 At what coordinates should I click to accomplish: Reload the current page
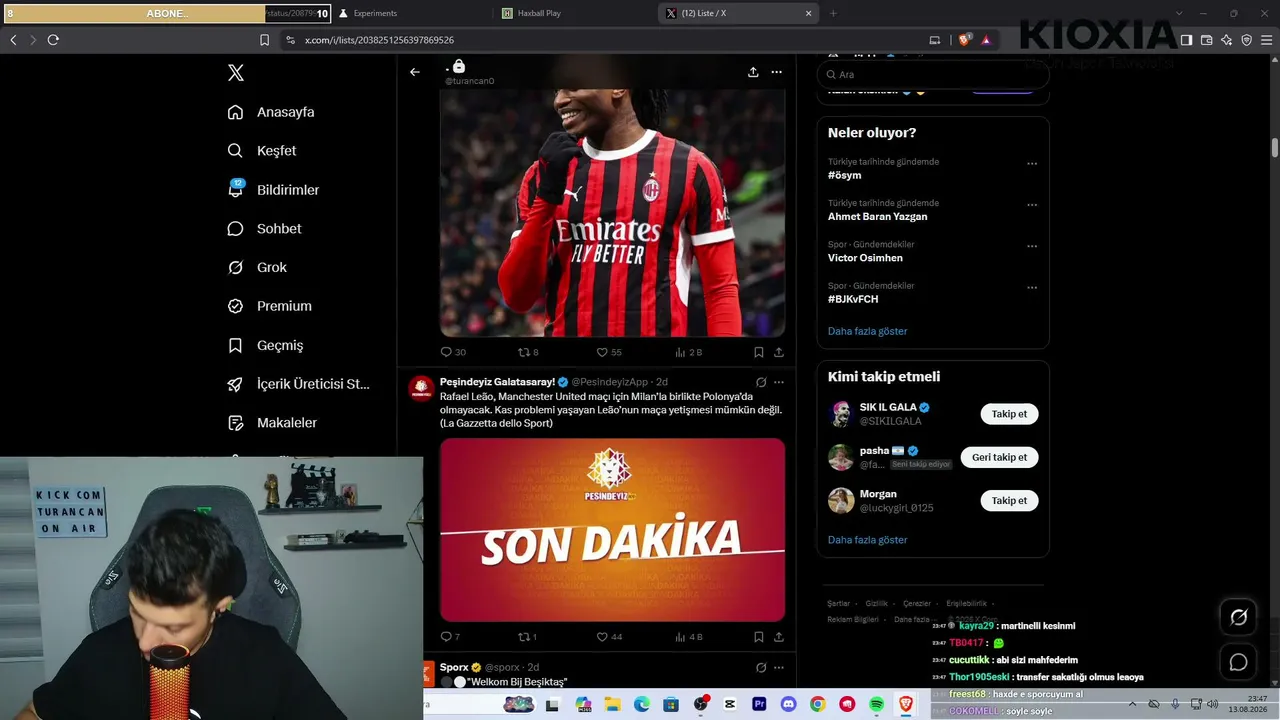pyautogui.click(x=53, y=40)
